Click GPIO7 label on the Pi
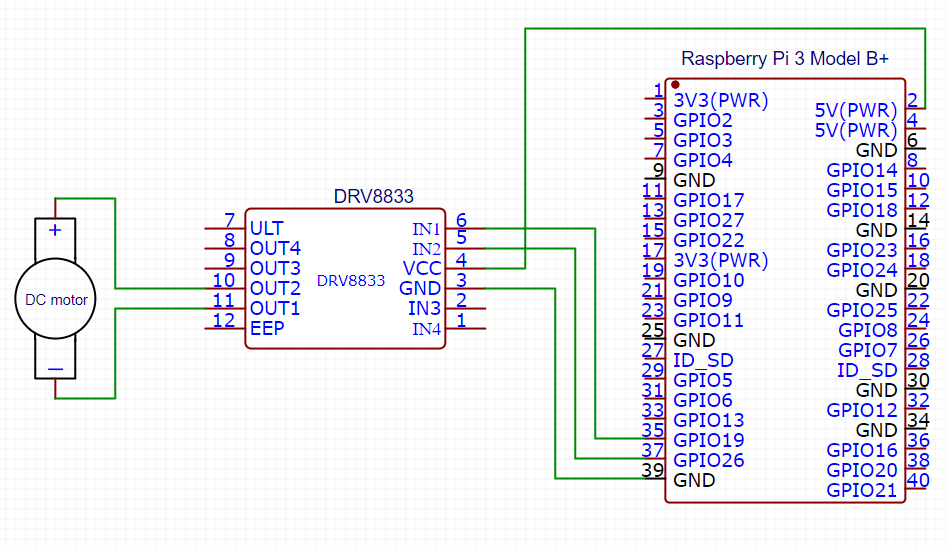The image size is (947, 548). click(868, 350)
